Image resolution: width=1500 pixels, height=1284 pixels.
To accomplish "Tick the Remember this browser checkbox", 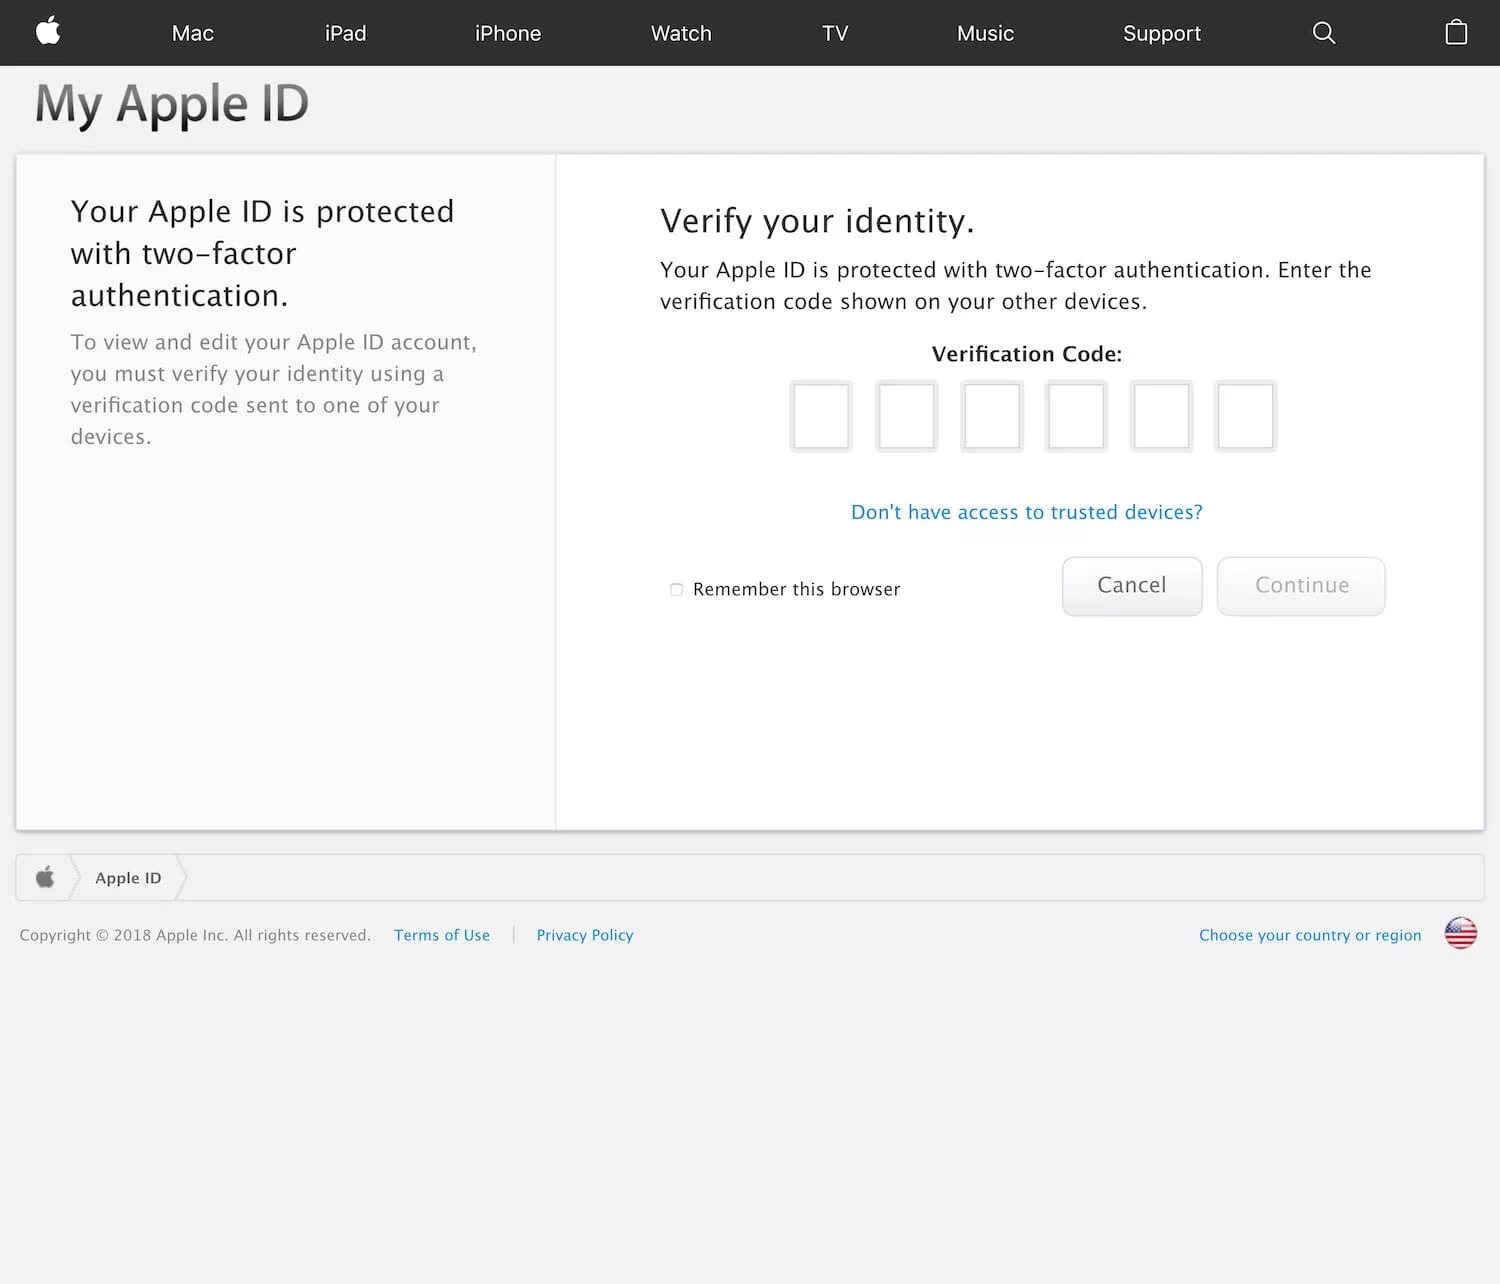I will click(x=676, y=589).
